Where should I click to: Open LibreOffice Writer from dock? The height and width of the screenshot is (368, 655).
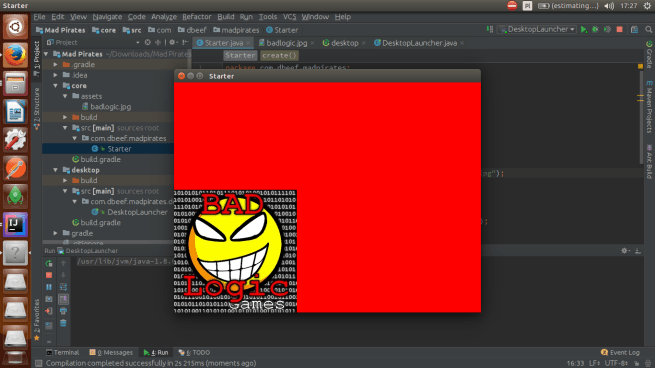click(15, 112)
